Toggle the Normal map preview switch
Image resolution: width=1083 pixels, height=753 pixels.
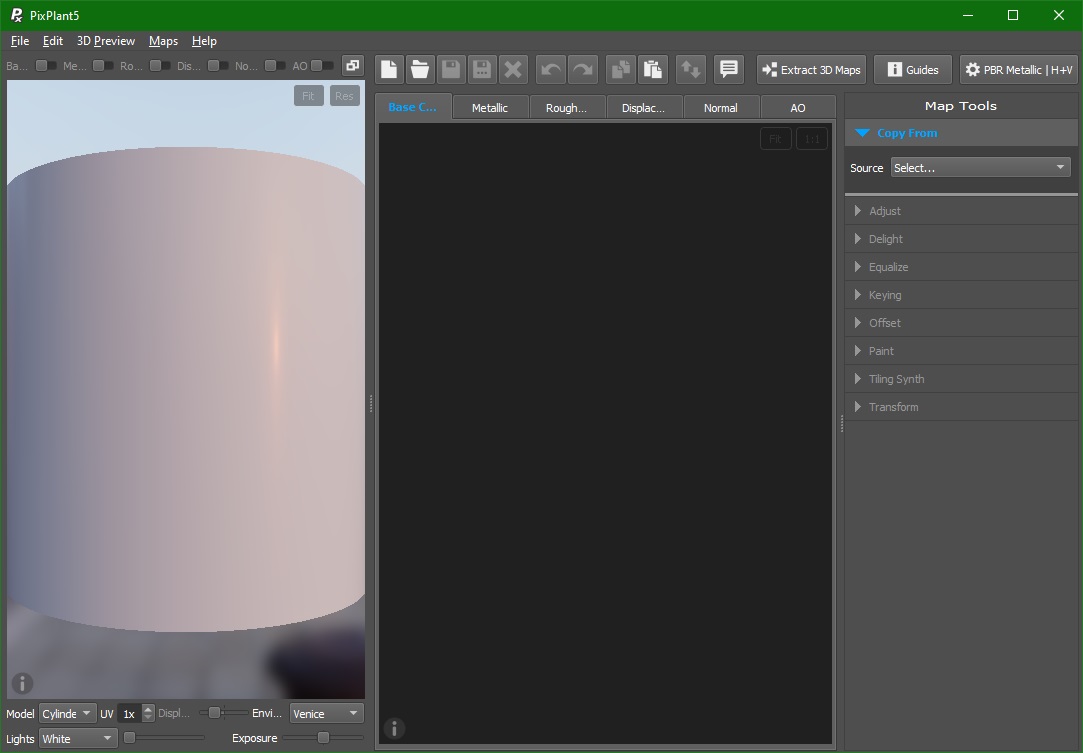click(x=275, y=66)
